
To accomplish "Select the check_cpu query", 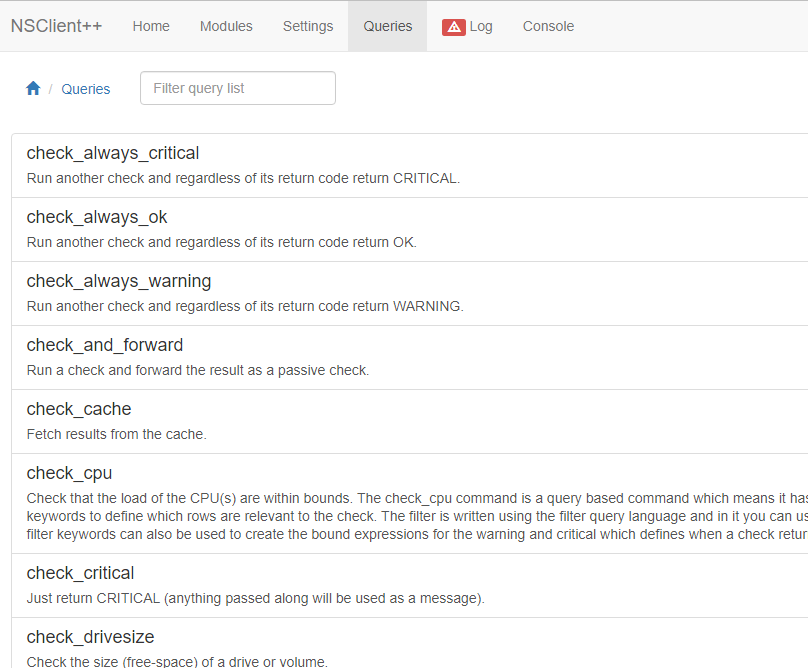I will click(x=69, y=473).
